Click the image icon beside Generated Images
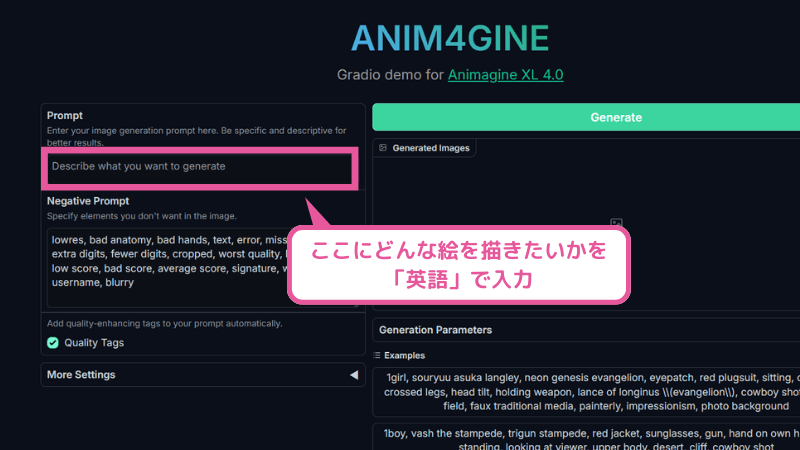This screenshot has height=450, width=800. click(383, 148)
